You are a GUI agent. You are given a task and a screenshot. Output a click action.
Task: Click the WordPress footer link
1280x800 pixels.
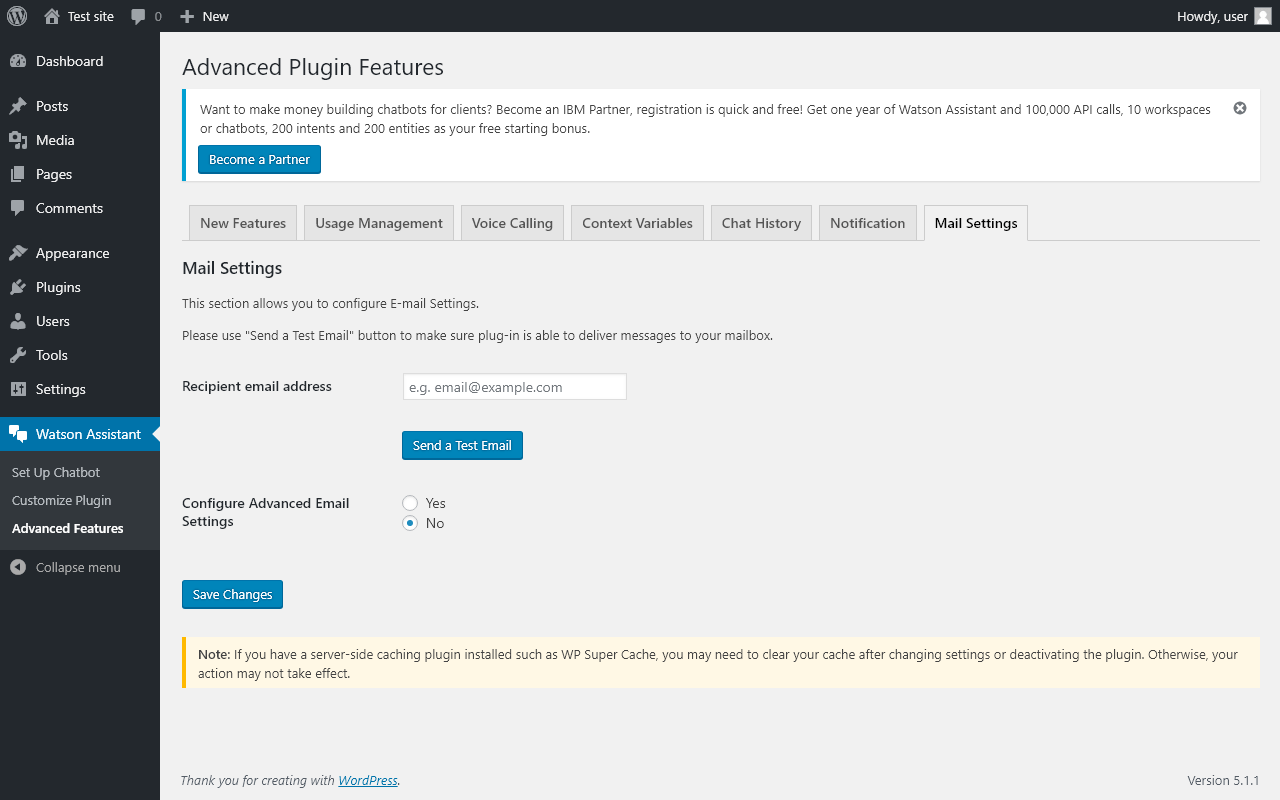coord(367,780)
